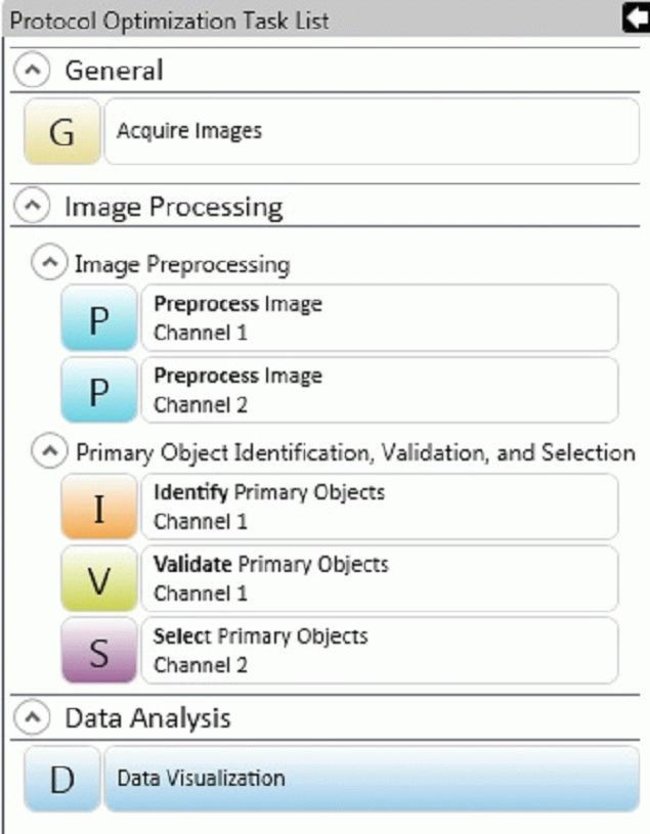The width and height of the screenshot is (650, 834).
Task: Click the Data Visualization D icon
Action: (61, 777)
